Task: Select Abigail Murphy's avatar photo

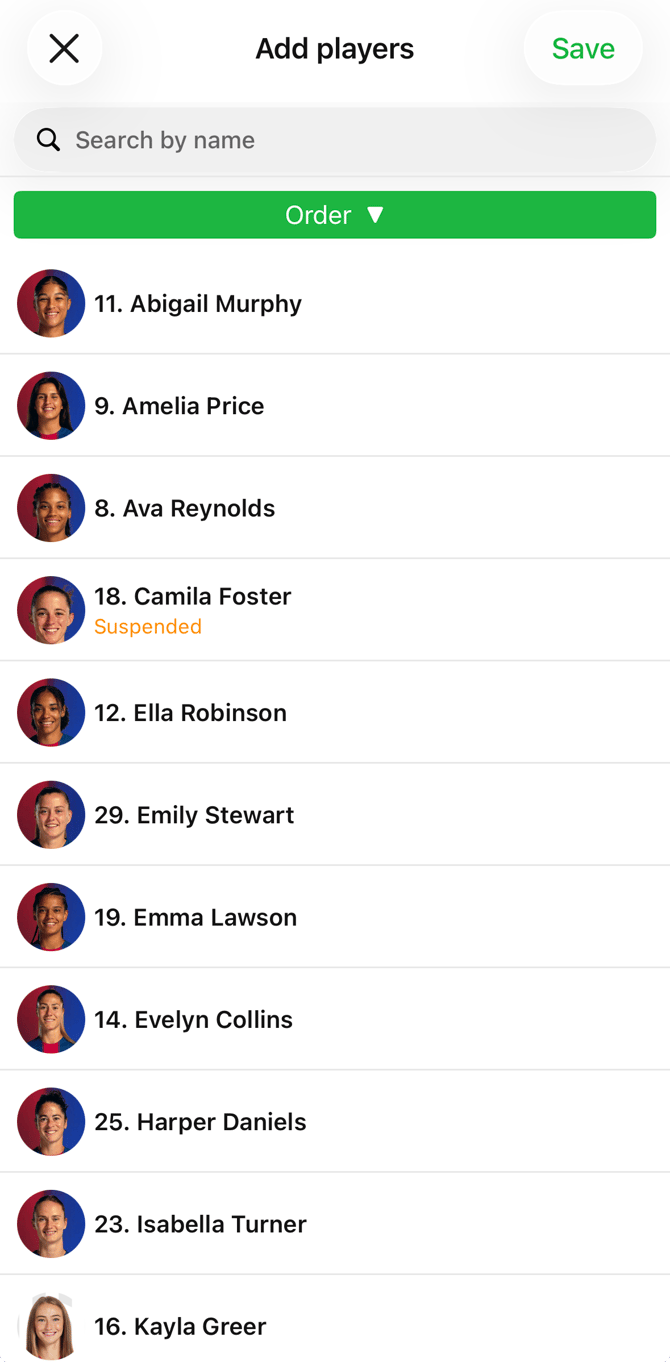Action: (x=51, y=303)
